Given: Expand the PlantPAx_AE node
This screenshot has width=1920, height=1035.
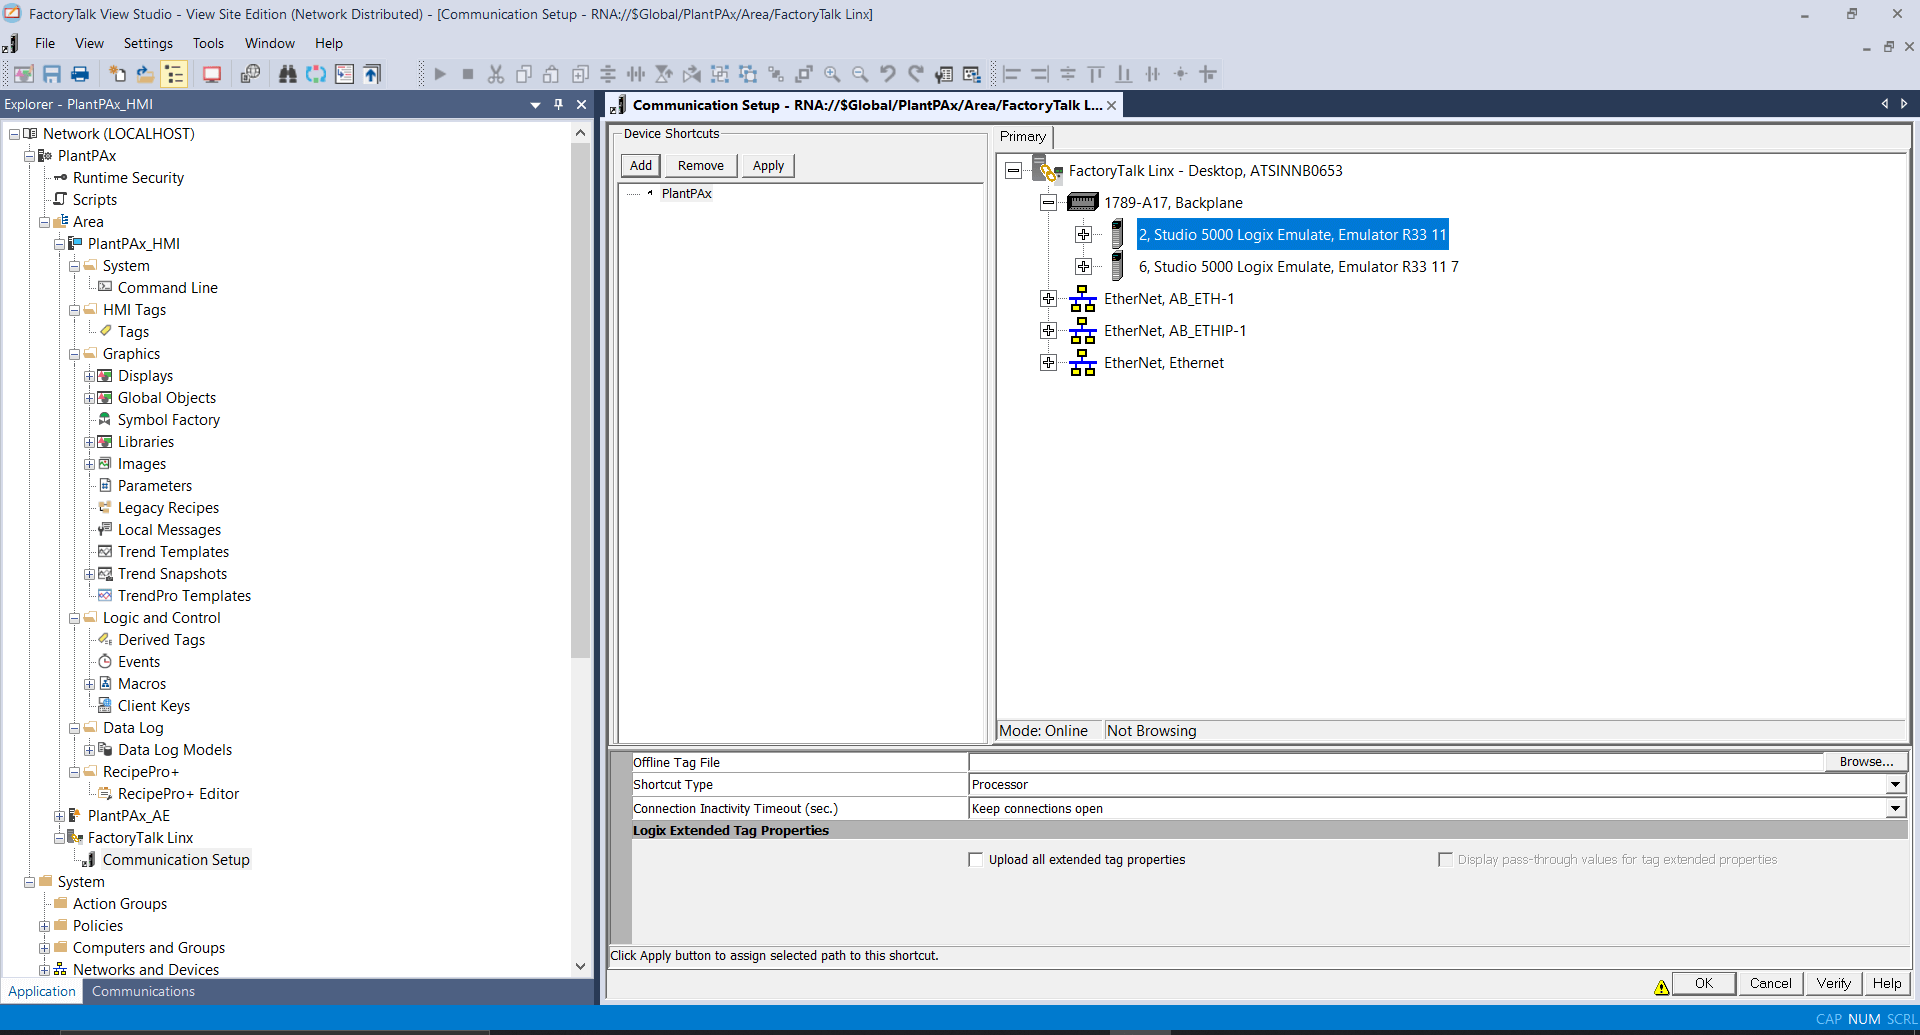Looking at the screenshot, I should click(x=59, y=816).
